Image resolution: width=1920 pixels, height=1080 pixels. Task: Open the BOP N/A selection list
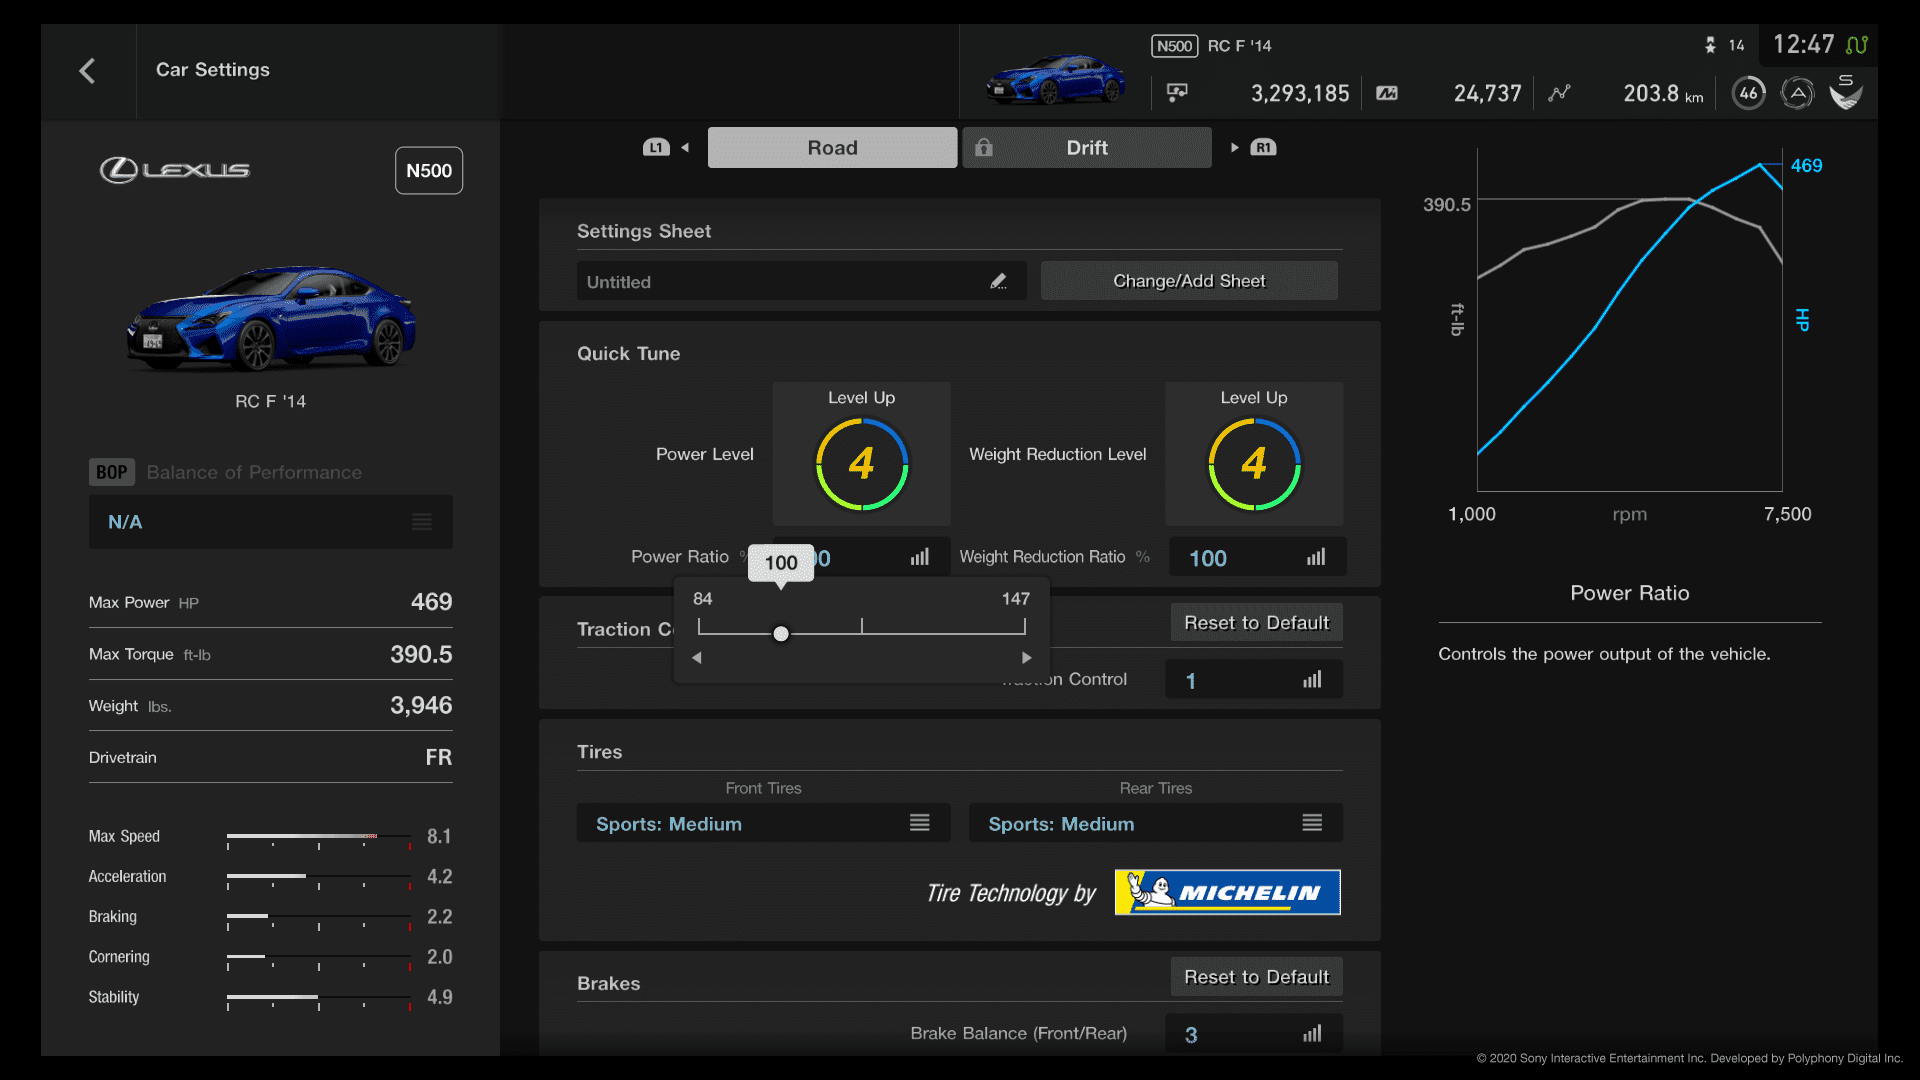click(x=271, y=522)
